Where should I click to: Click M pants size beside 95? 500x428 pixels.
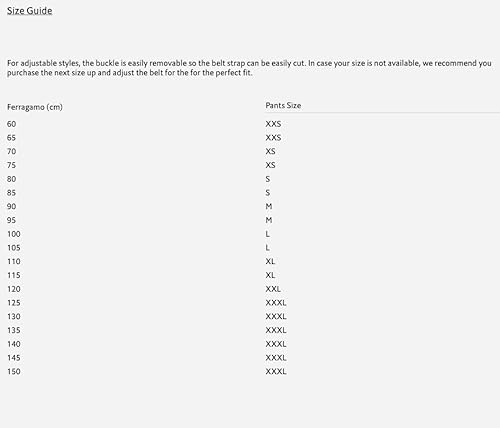[x=269, y=220]
